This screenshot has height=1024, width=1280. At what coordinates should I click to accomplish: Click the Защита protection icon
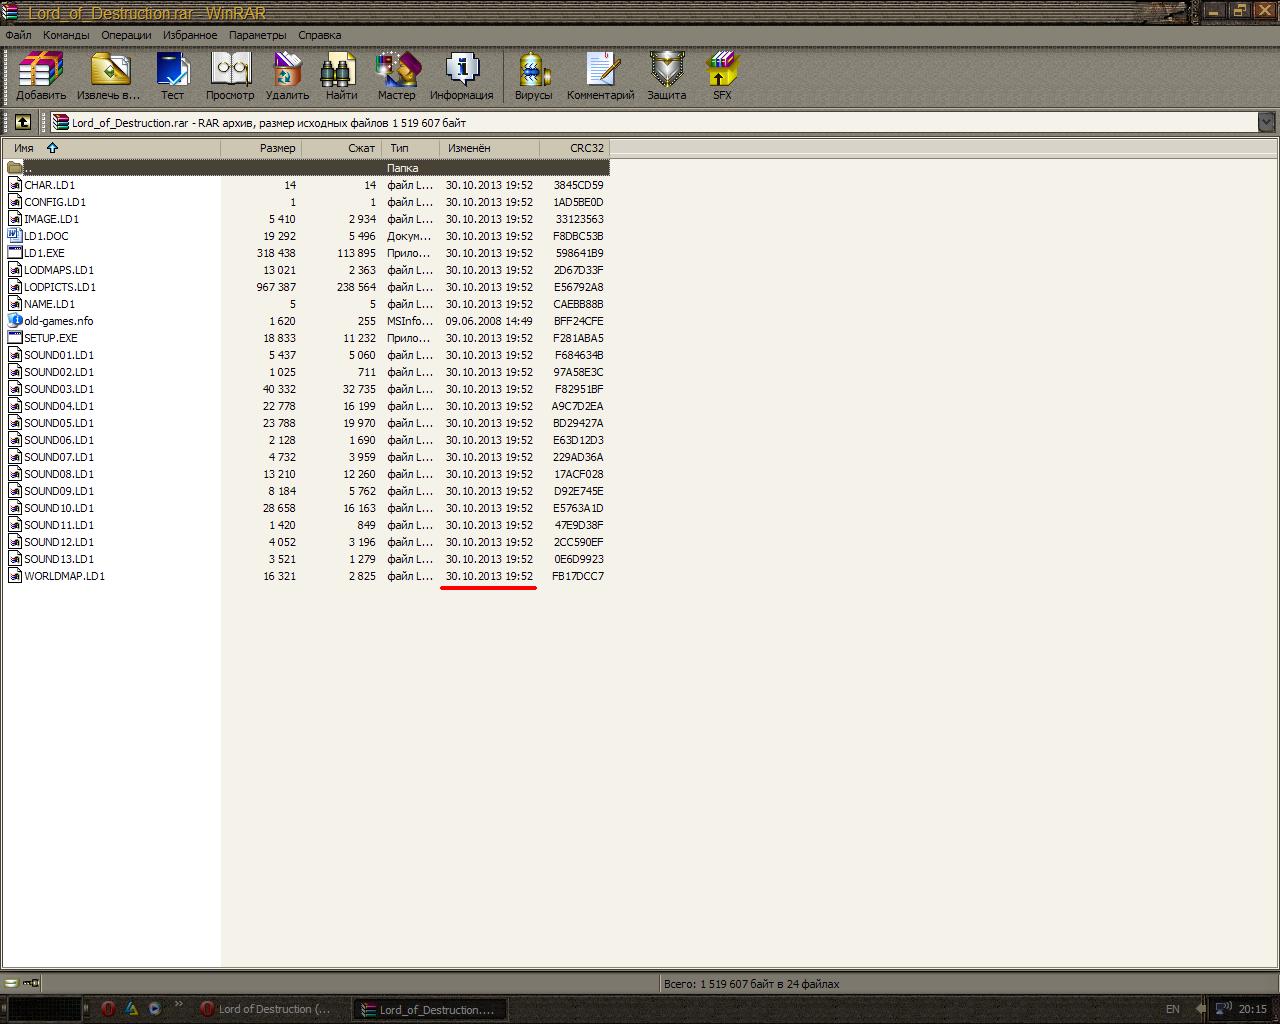667,76
